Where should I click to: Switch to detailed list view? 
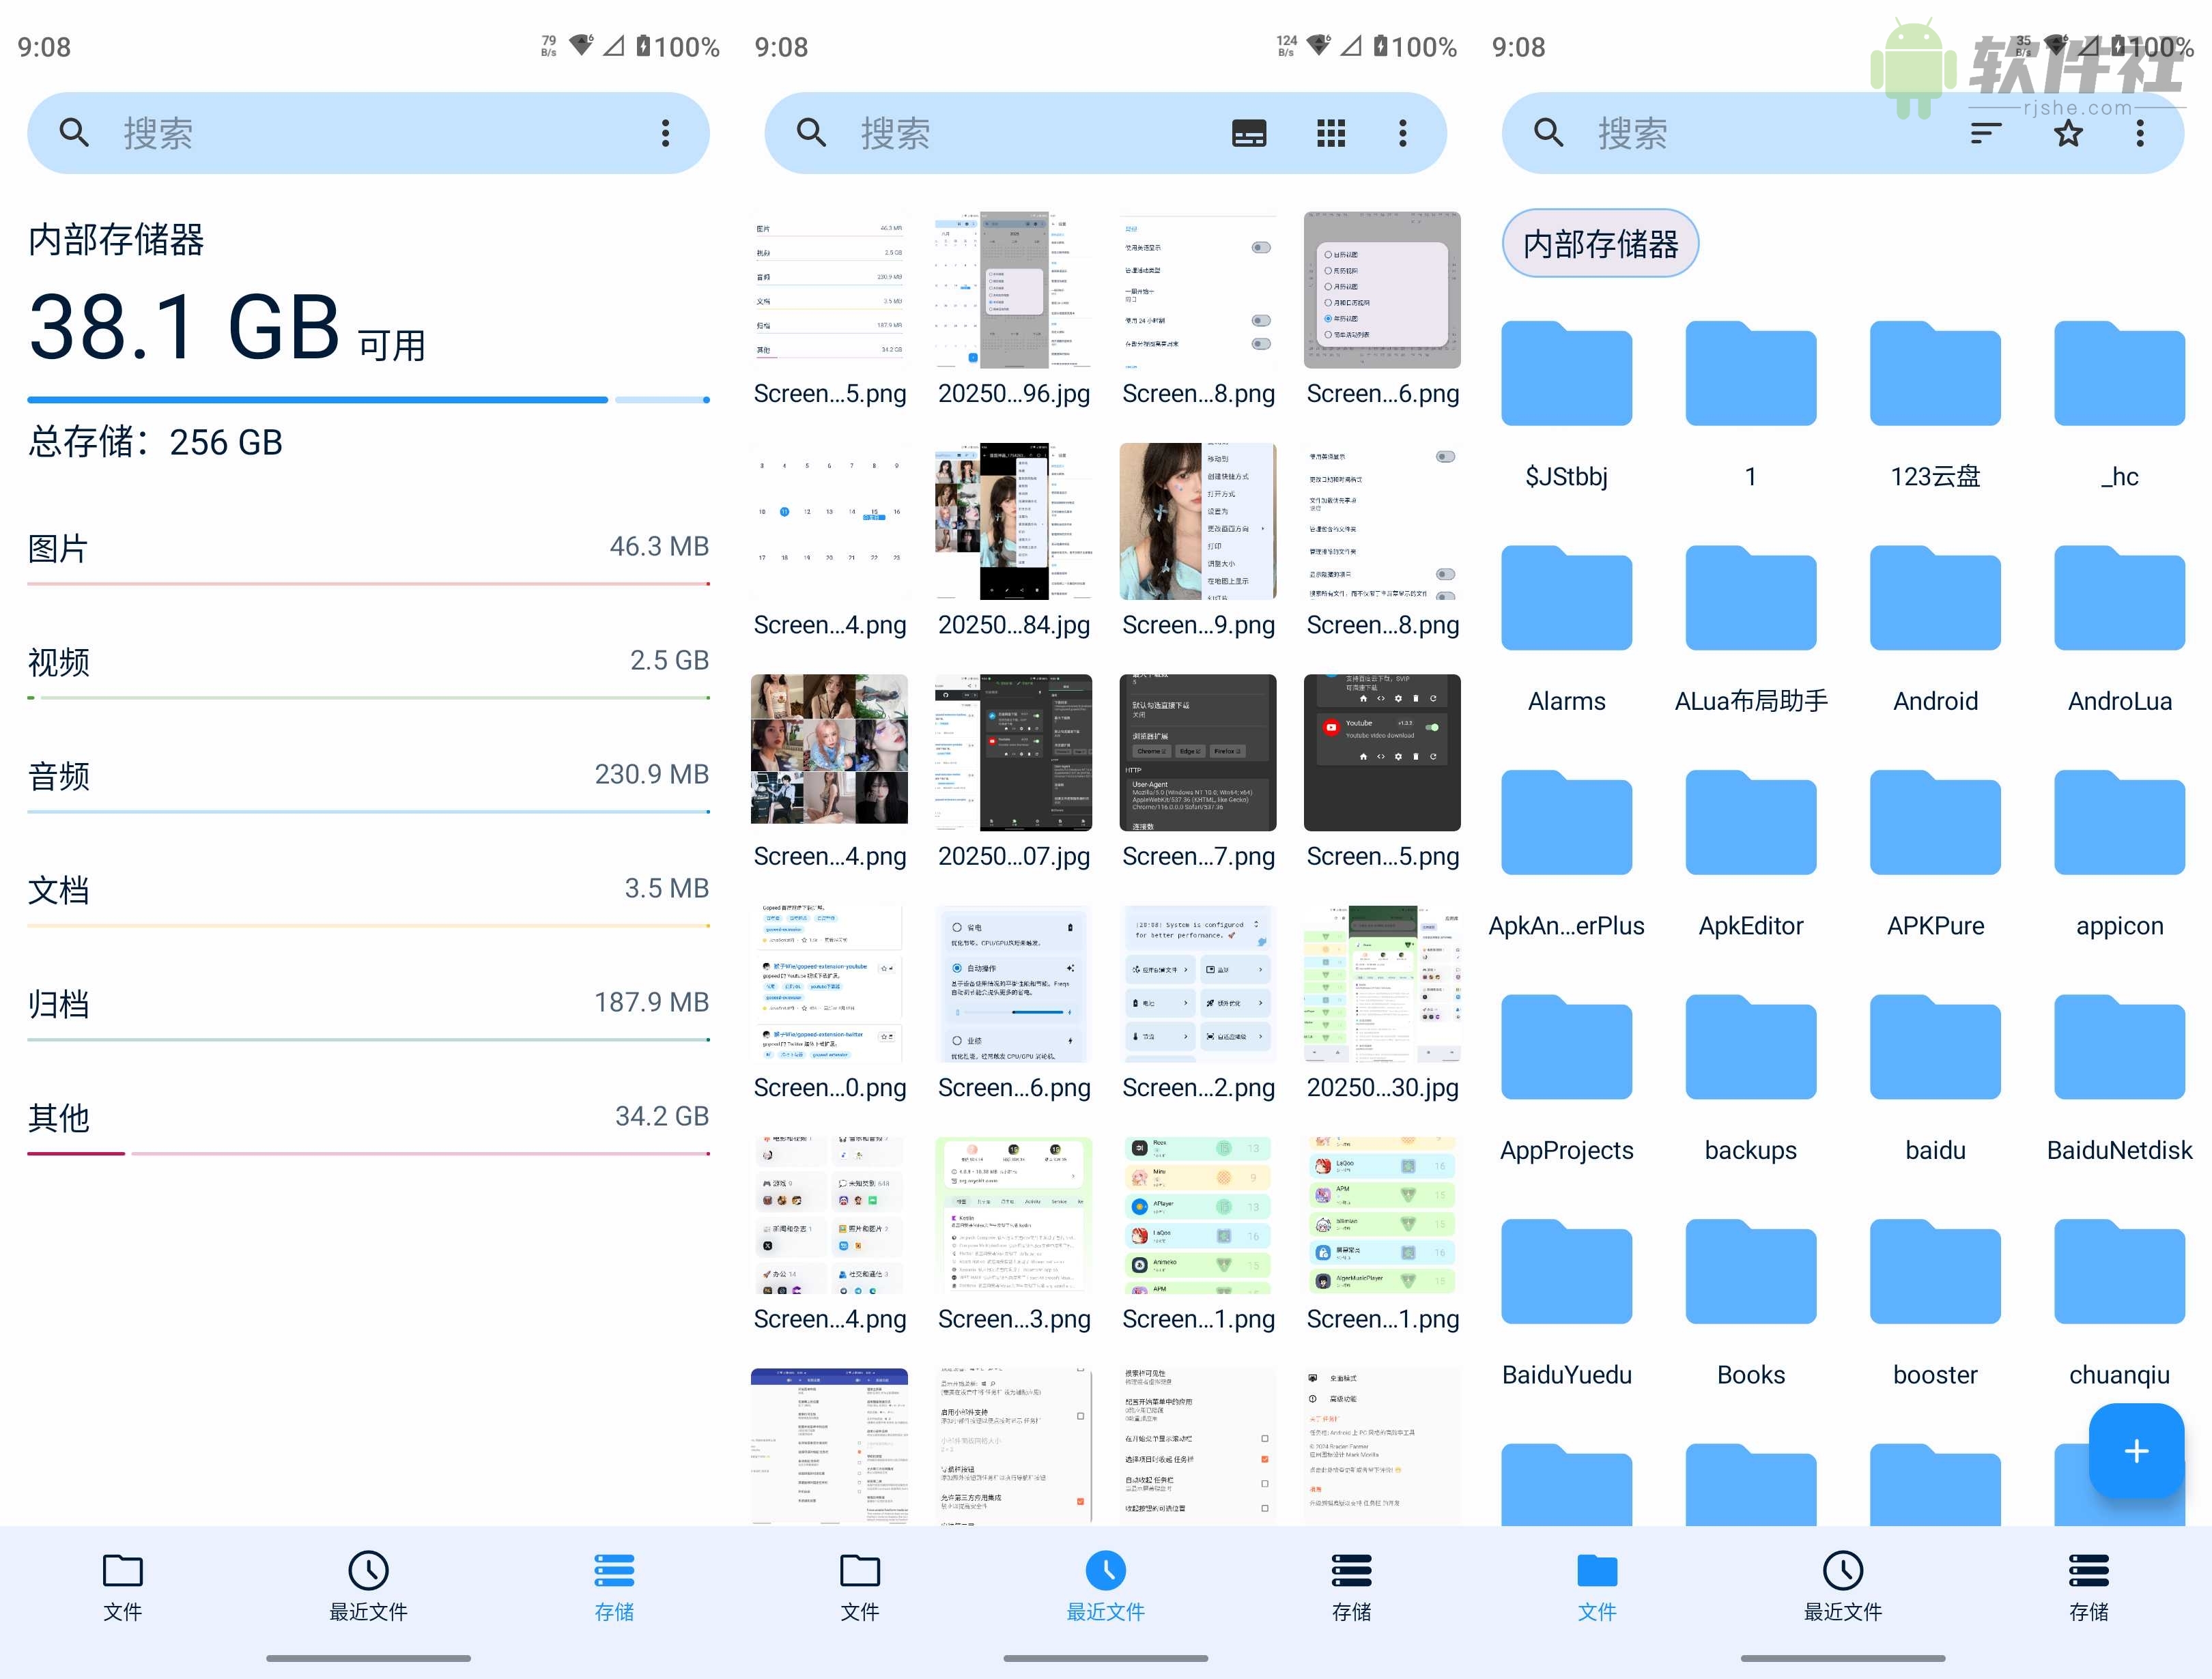(1250, 132)
